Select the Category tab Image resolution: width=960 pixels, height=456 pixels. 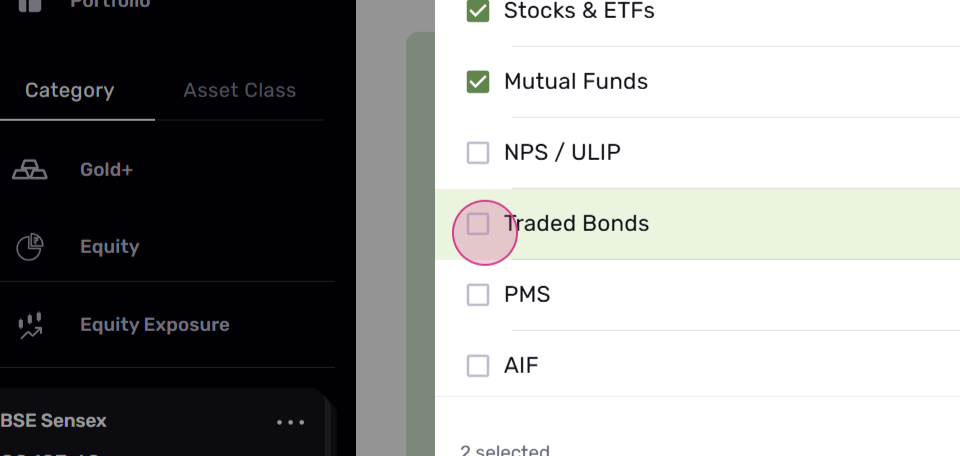click(69, 91)
